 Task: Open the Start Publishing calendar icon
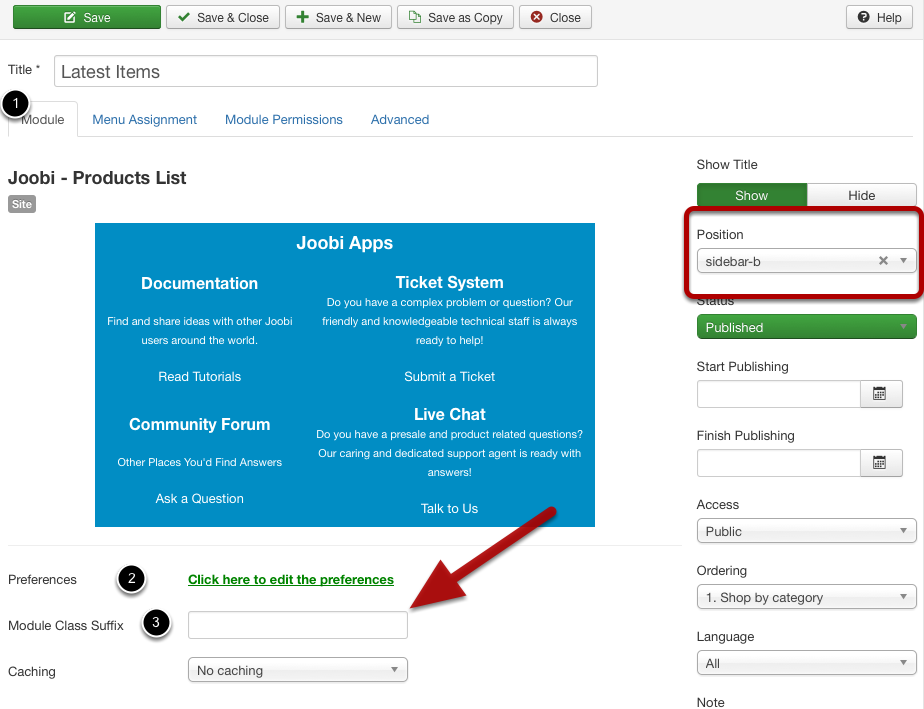tap(880, 394)
